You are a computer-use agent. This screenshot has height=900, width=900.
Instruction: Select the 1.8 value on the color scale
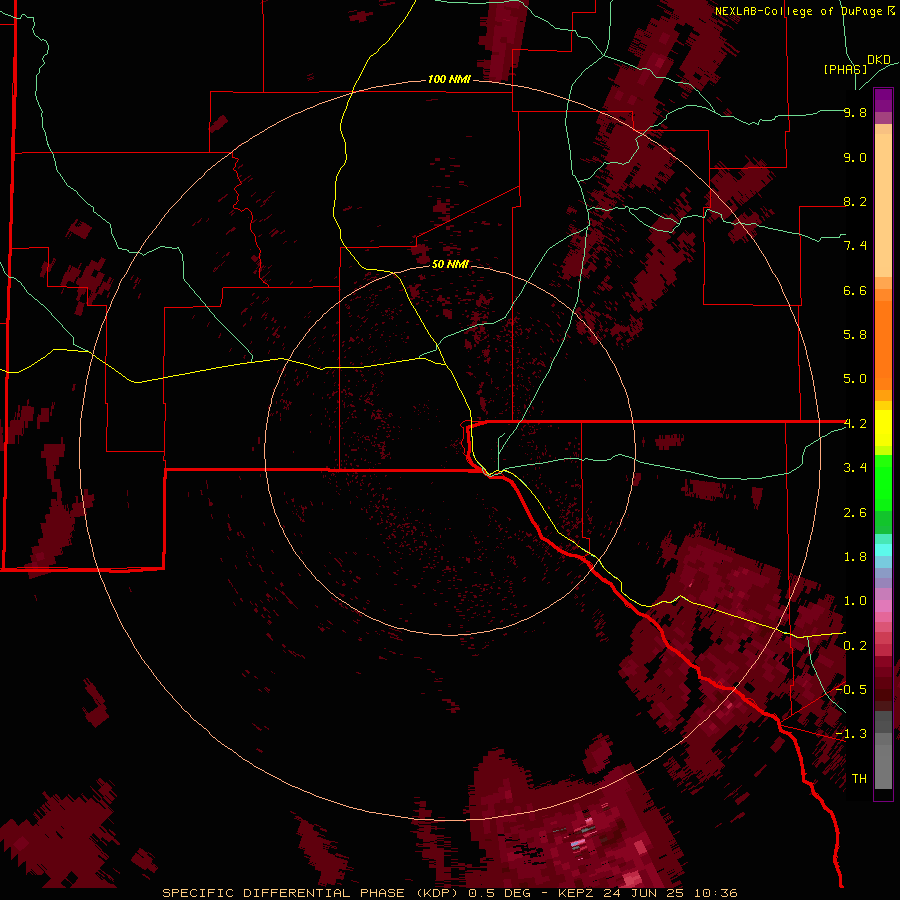coord(855,557)
